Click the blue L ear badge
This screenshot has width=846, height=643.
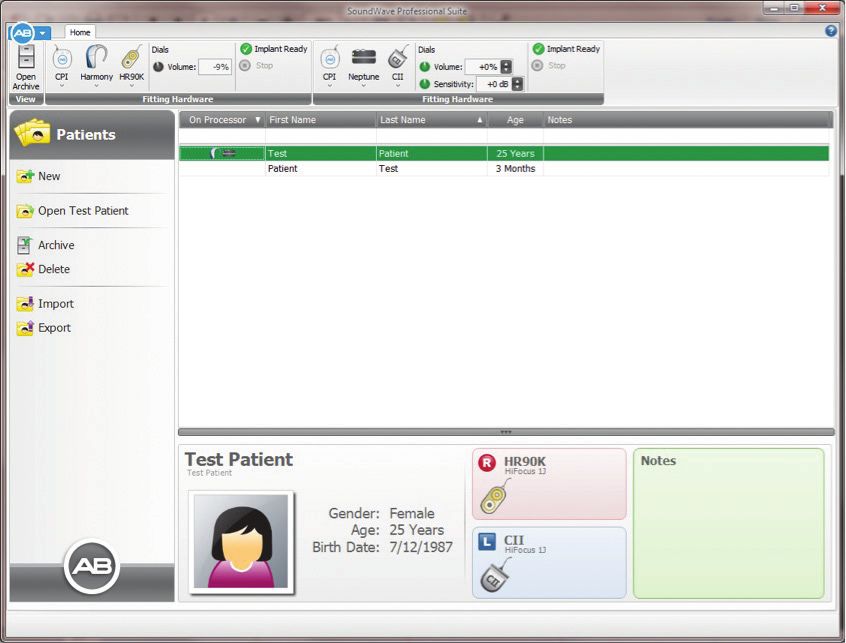click(487, 541)
